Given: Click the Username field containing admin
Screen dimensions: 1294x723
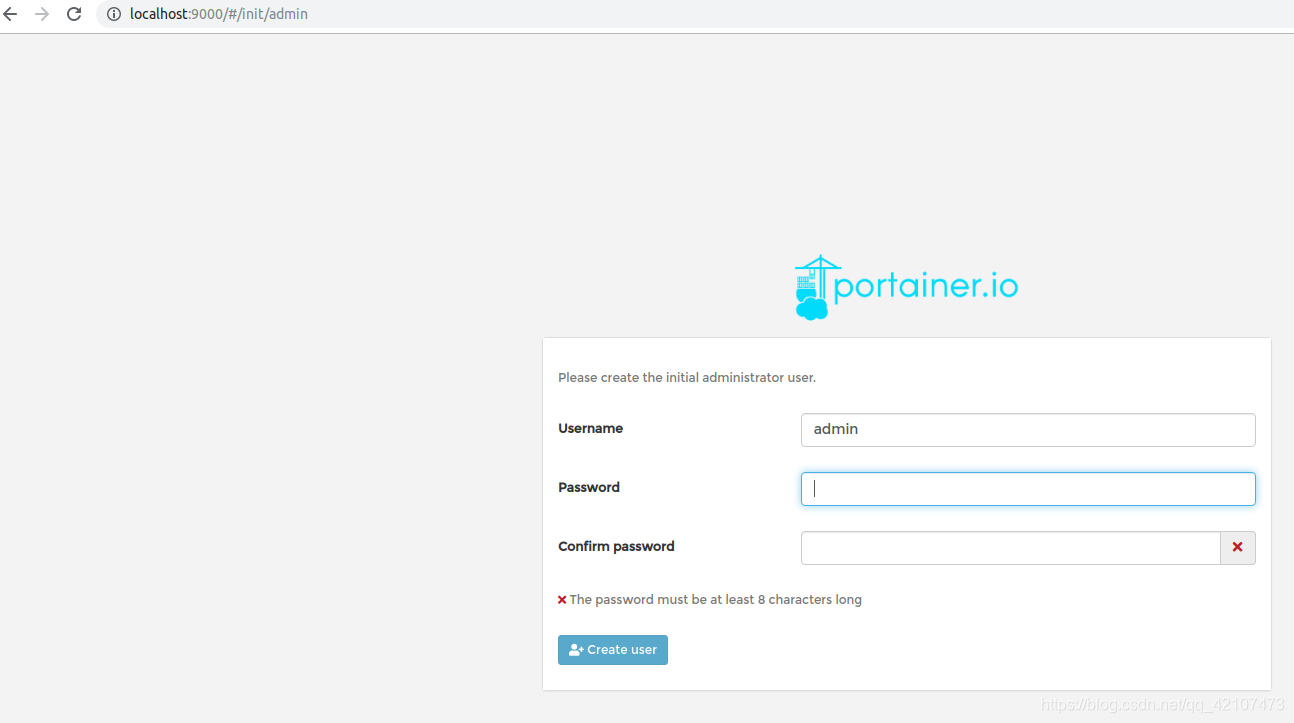Looking at the screenshot, I should coord(1028,430).
